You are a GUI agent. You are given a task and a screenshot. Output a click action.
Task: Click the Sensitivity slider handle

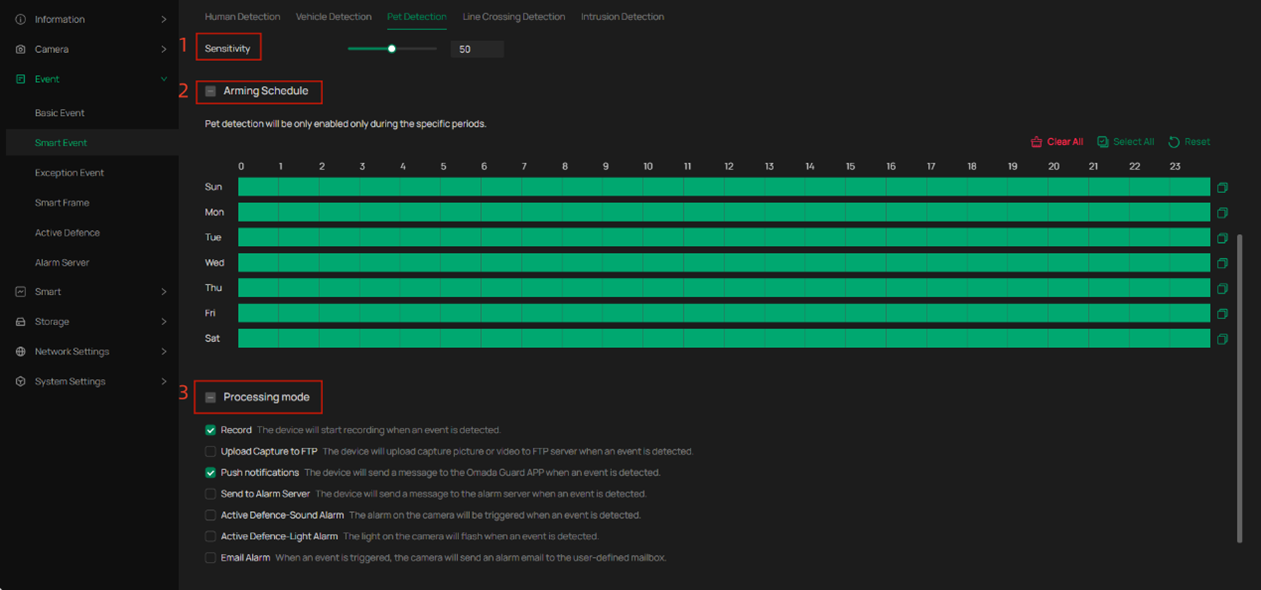392,49
